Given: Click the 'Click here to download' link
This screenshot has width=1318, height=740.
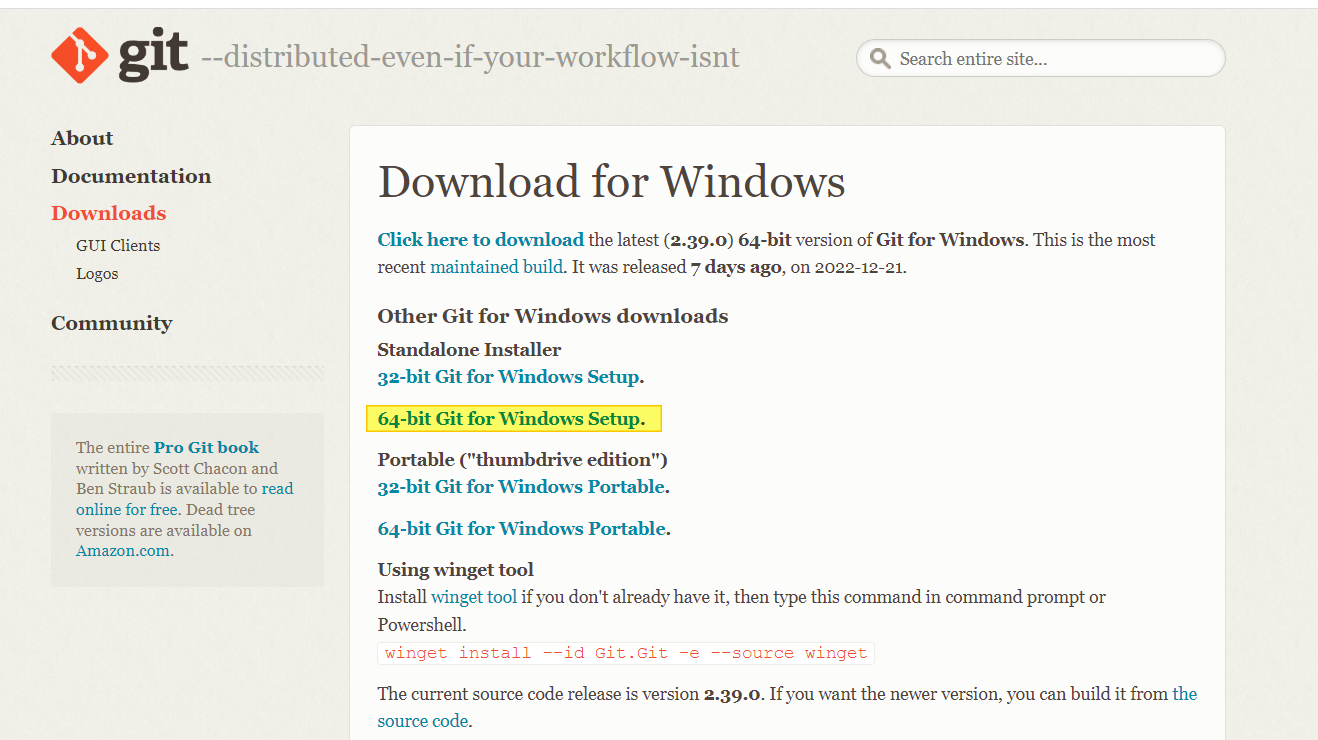Looking at the screenshot, I should (480, 240).
